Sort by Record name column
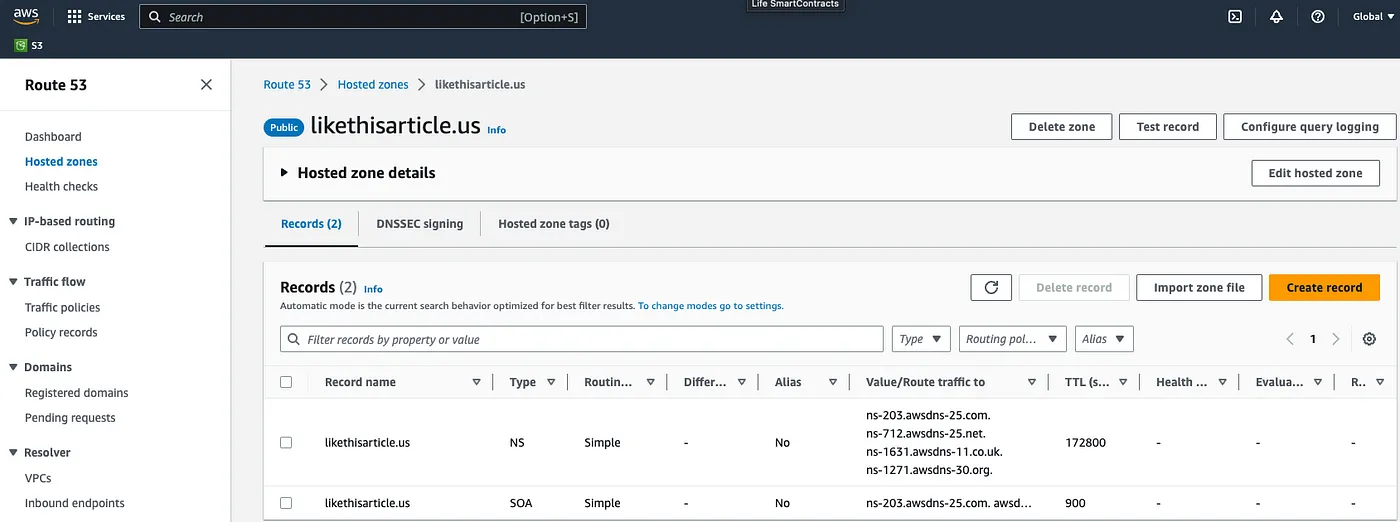1400x522 pixels. 476,382
